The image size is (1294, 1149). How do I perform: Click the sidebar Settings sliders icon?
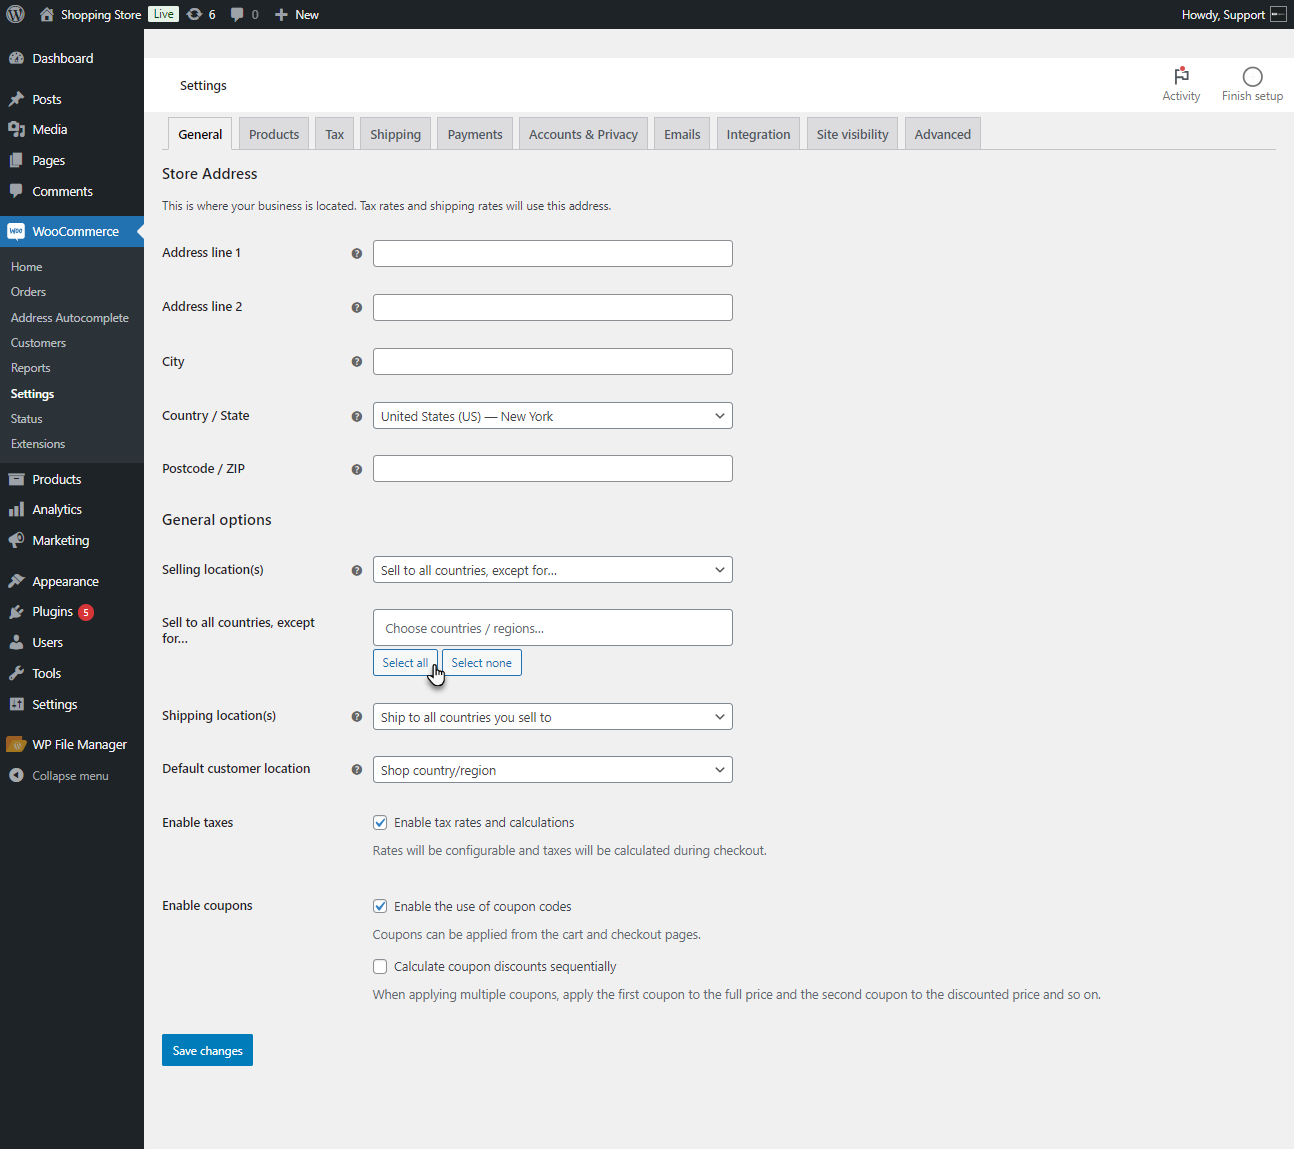pos(16,705)
